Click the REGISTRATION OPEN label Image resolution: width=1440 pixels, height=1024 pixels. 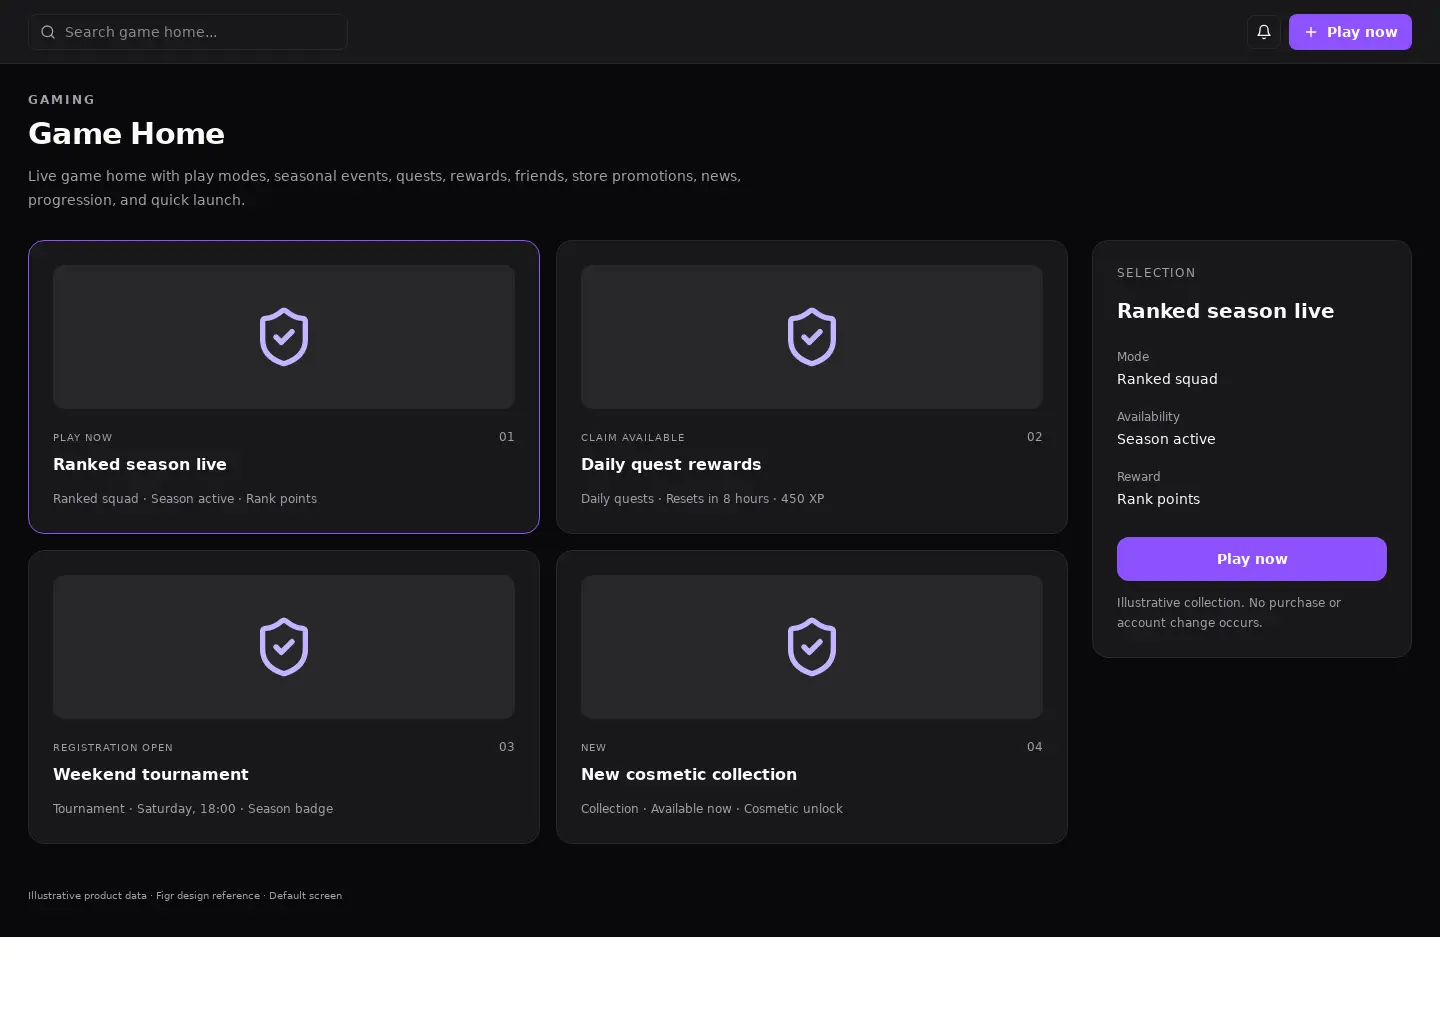click(x=113, y=748)
